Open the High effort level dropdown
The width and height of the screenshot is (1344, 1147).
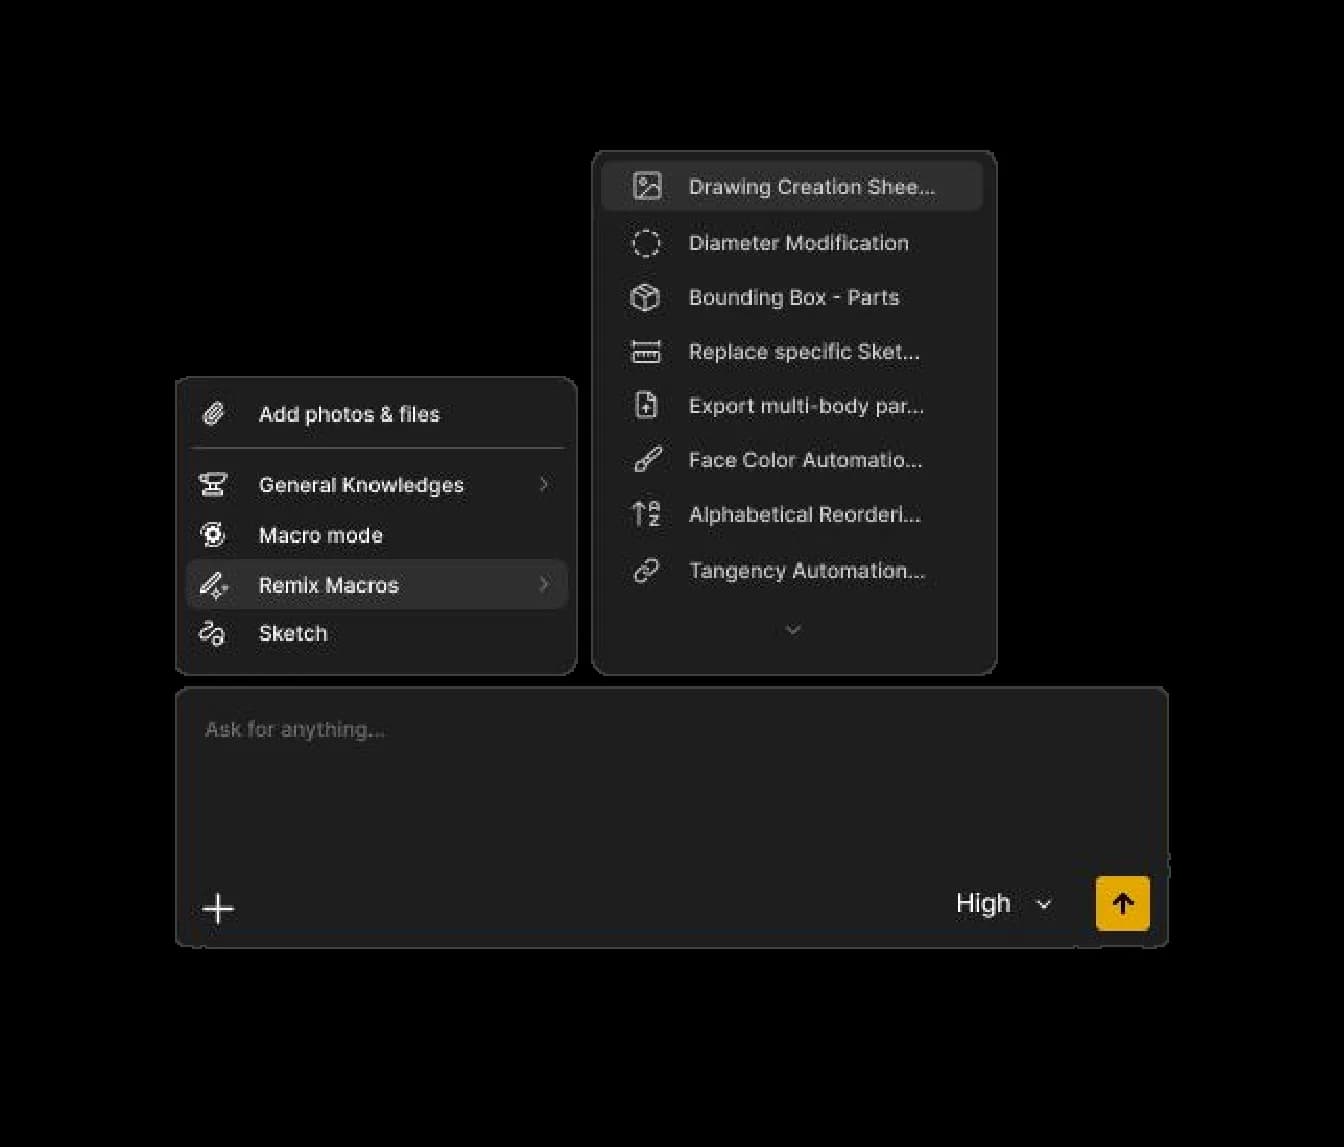pyautogui.click(x=1004, y=904)
